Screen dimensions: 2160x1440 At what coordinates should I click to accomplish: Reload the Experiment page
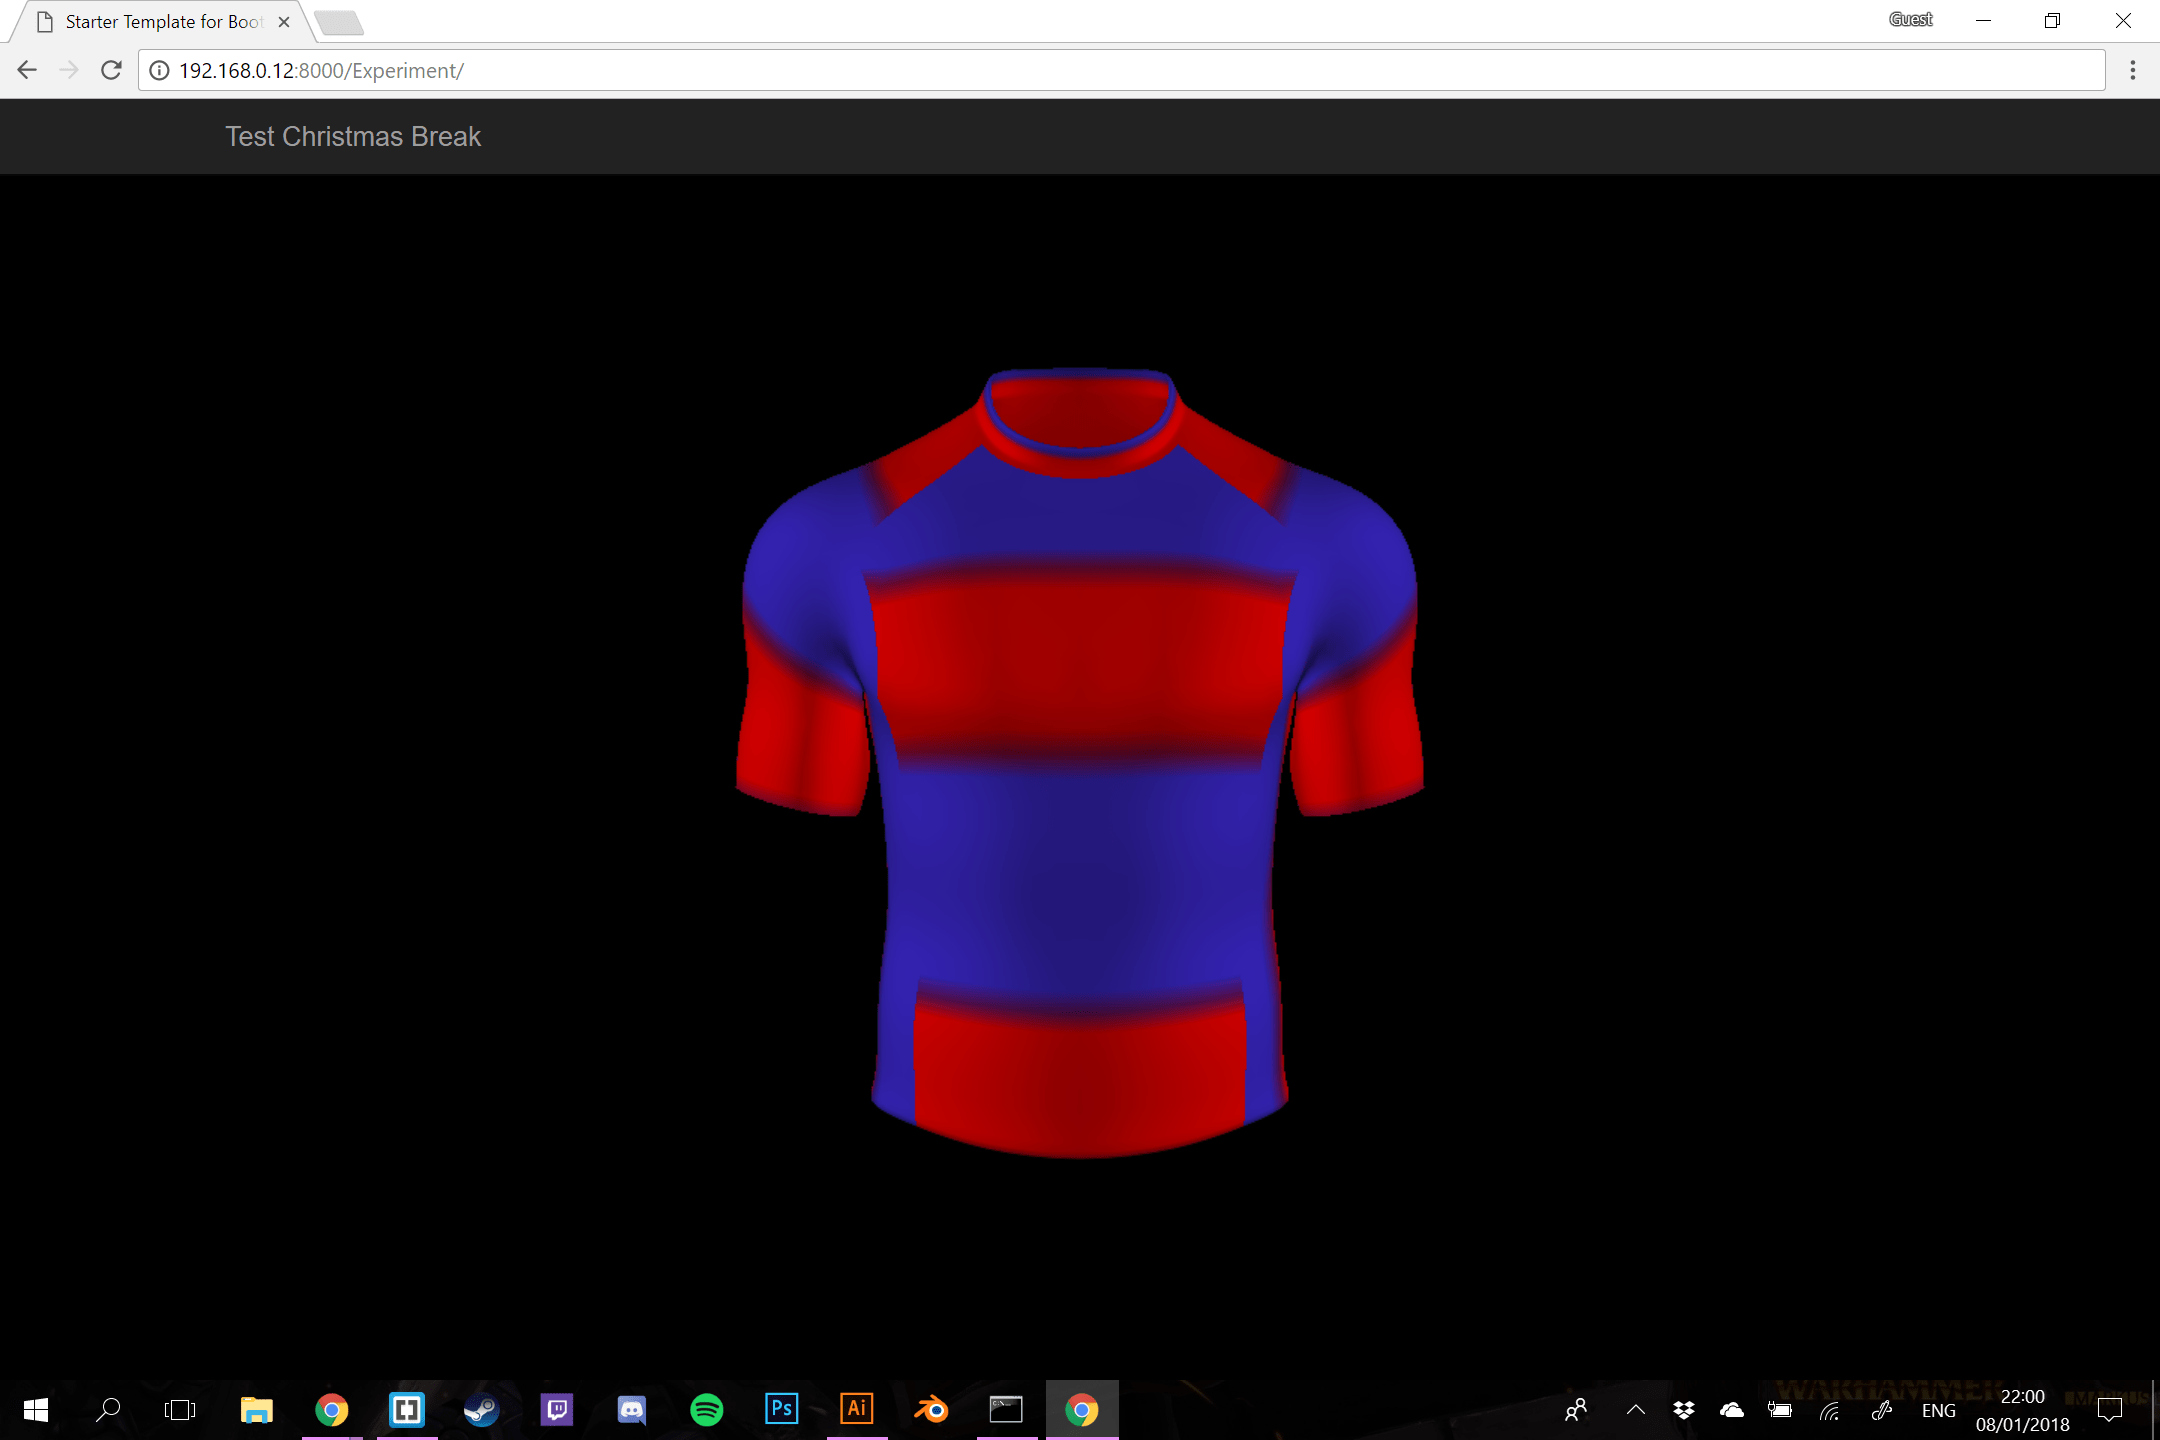111,70
